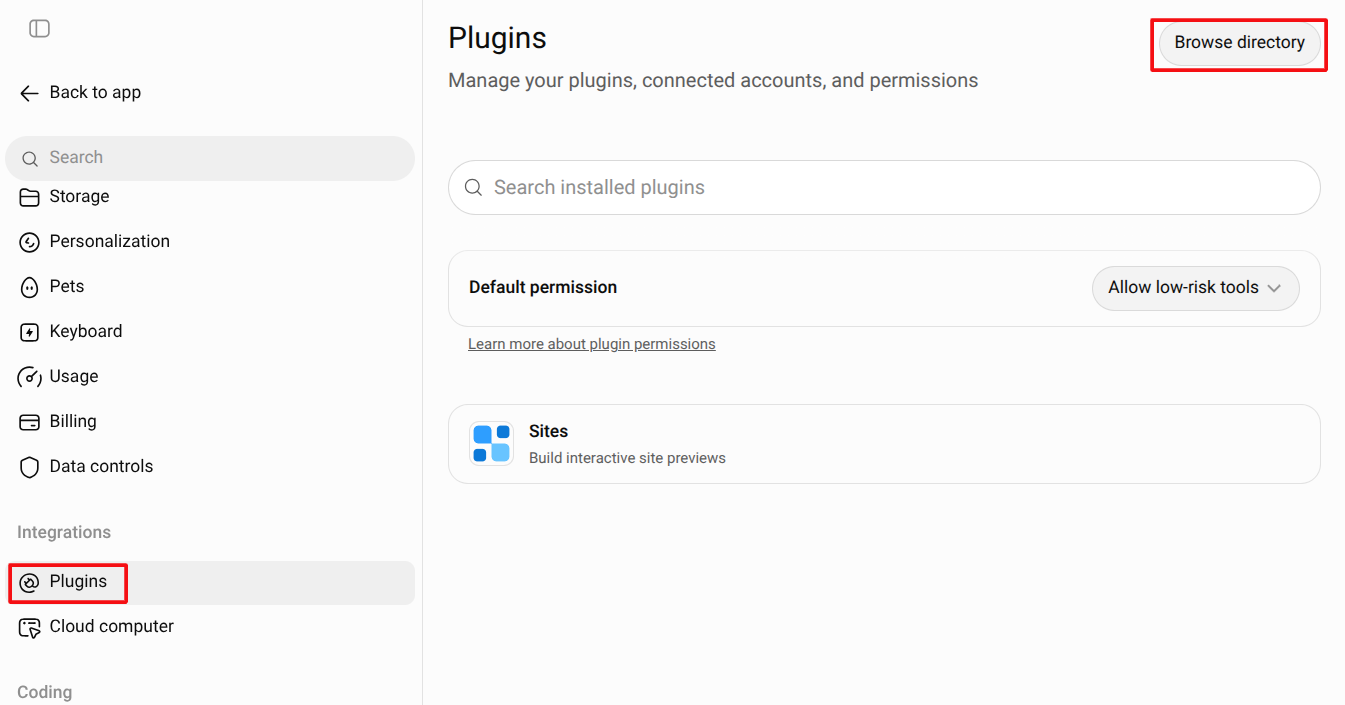
Task: Toggle the sidebar panel icon
Action: [40, 28]
